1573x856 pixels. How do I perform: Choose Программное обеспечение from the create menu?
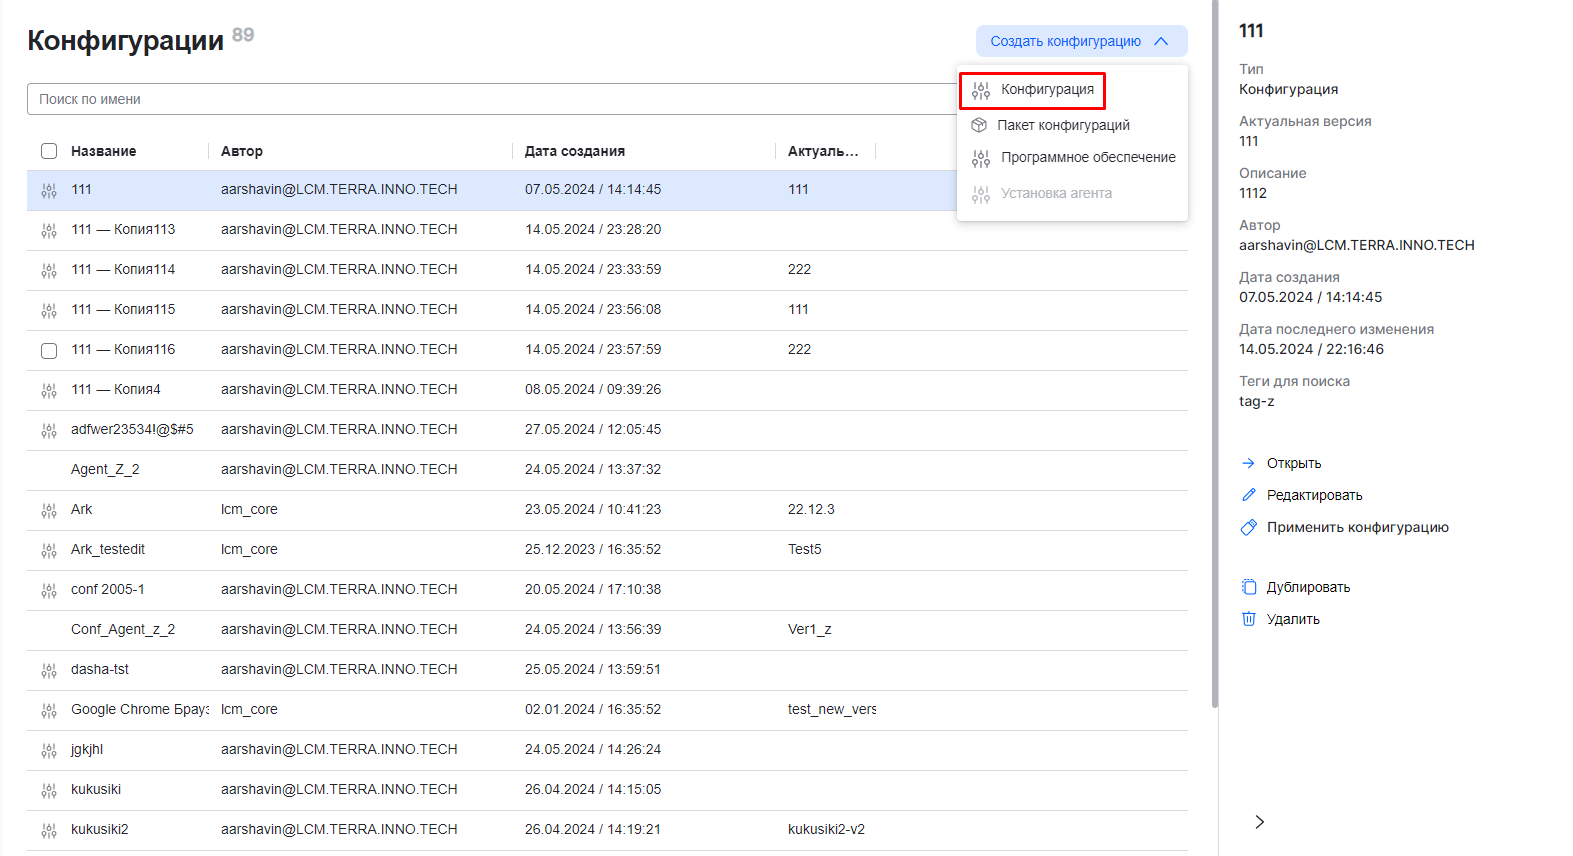click(1087, 157)
